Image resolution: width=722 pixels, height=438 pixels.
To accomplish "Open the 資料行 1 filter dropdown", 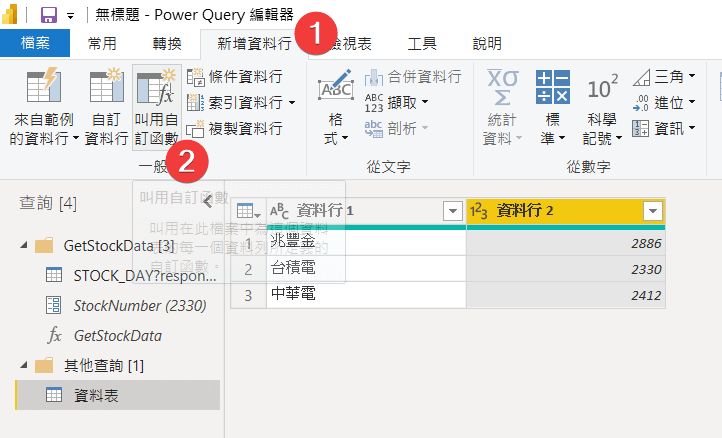I will point(450,211).
